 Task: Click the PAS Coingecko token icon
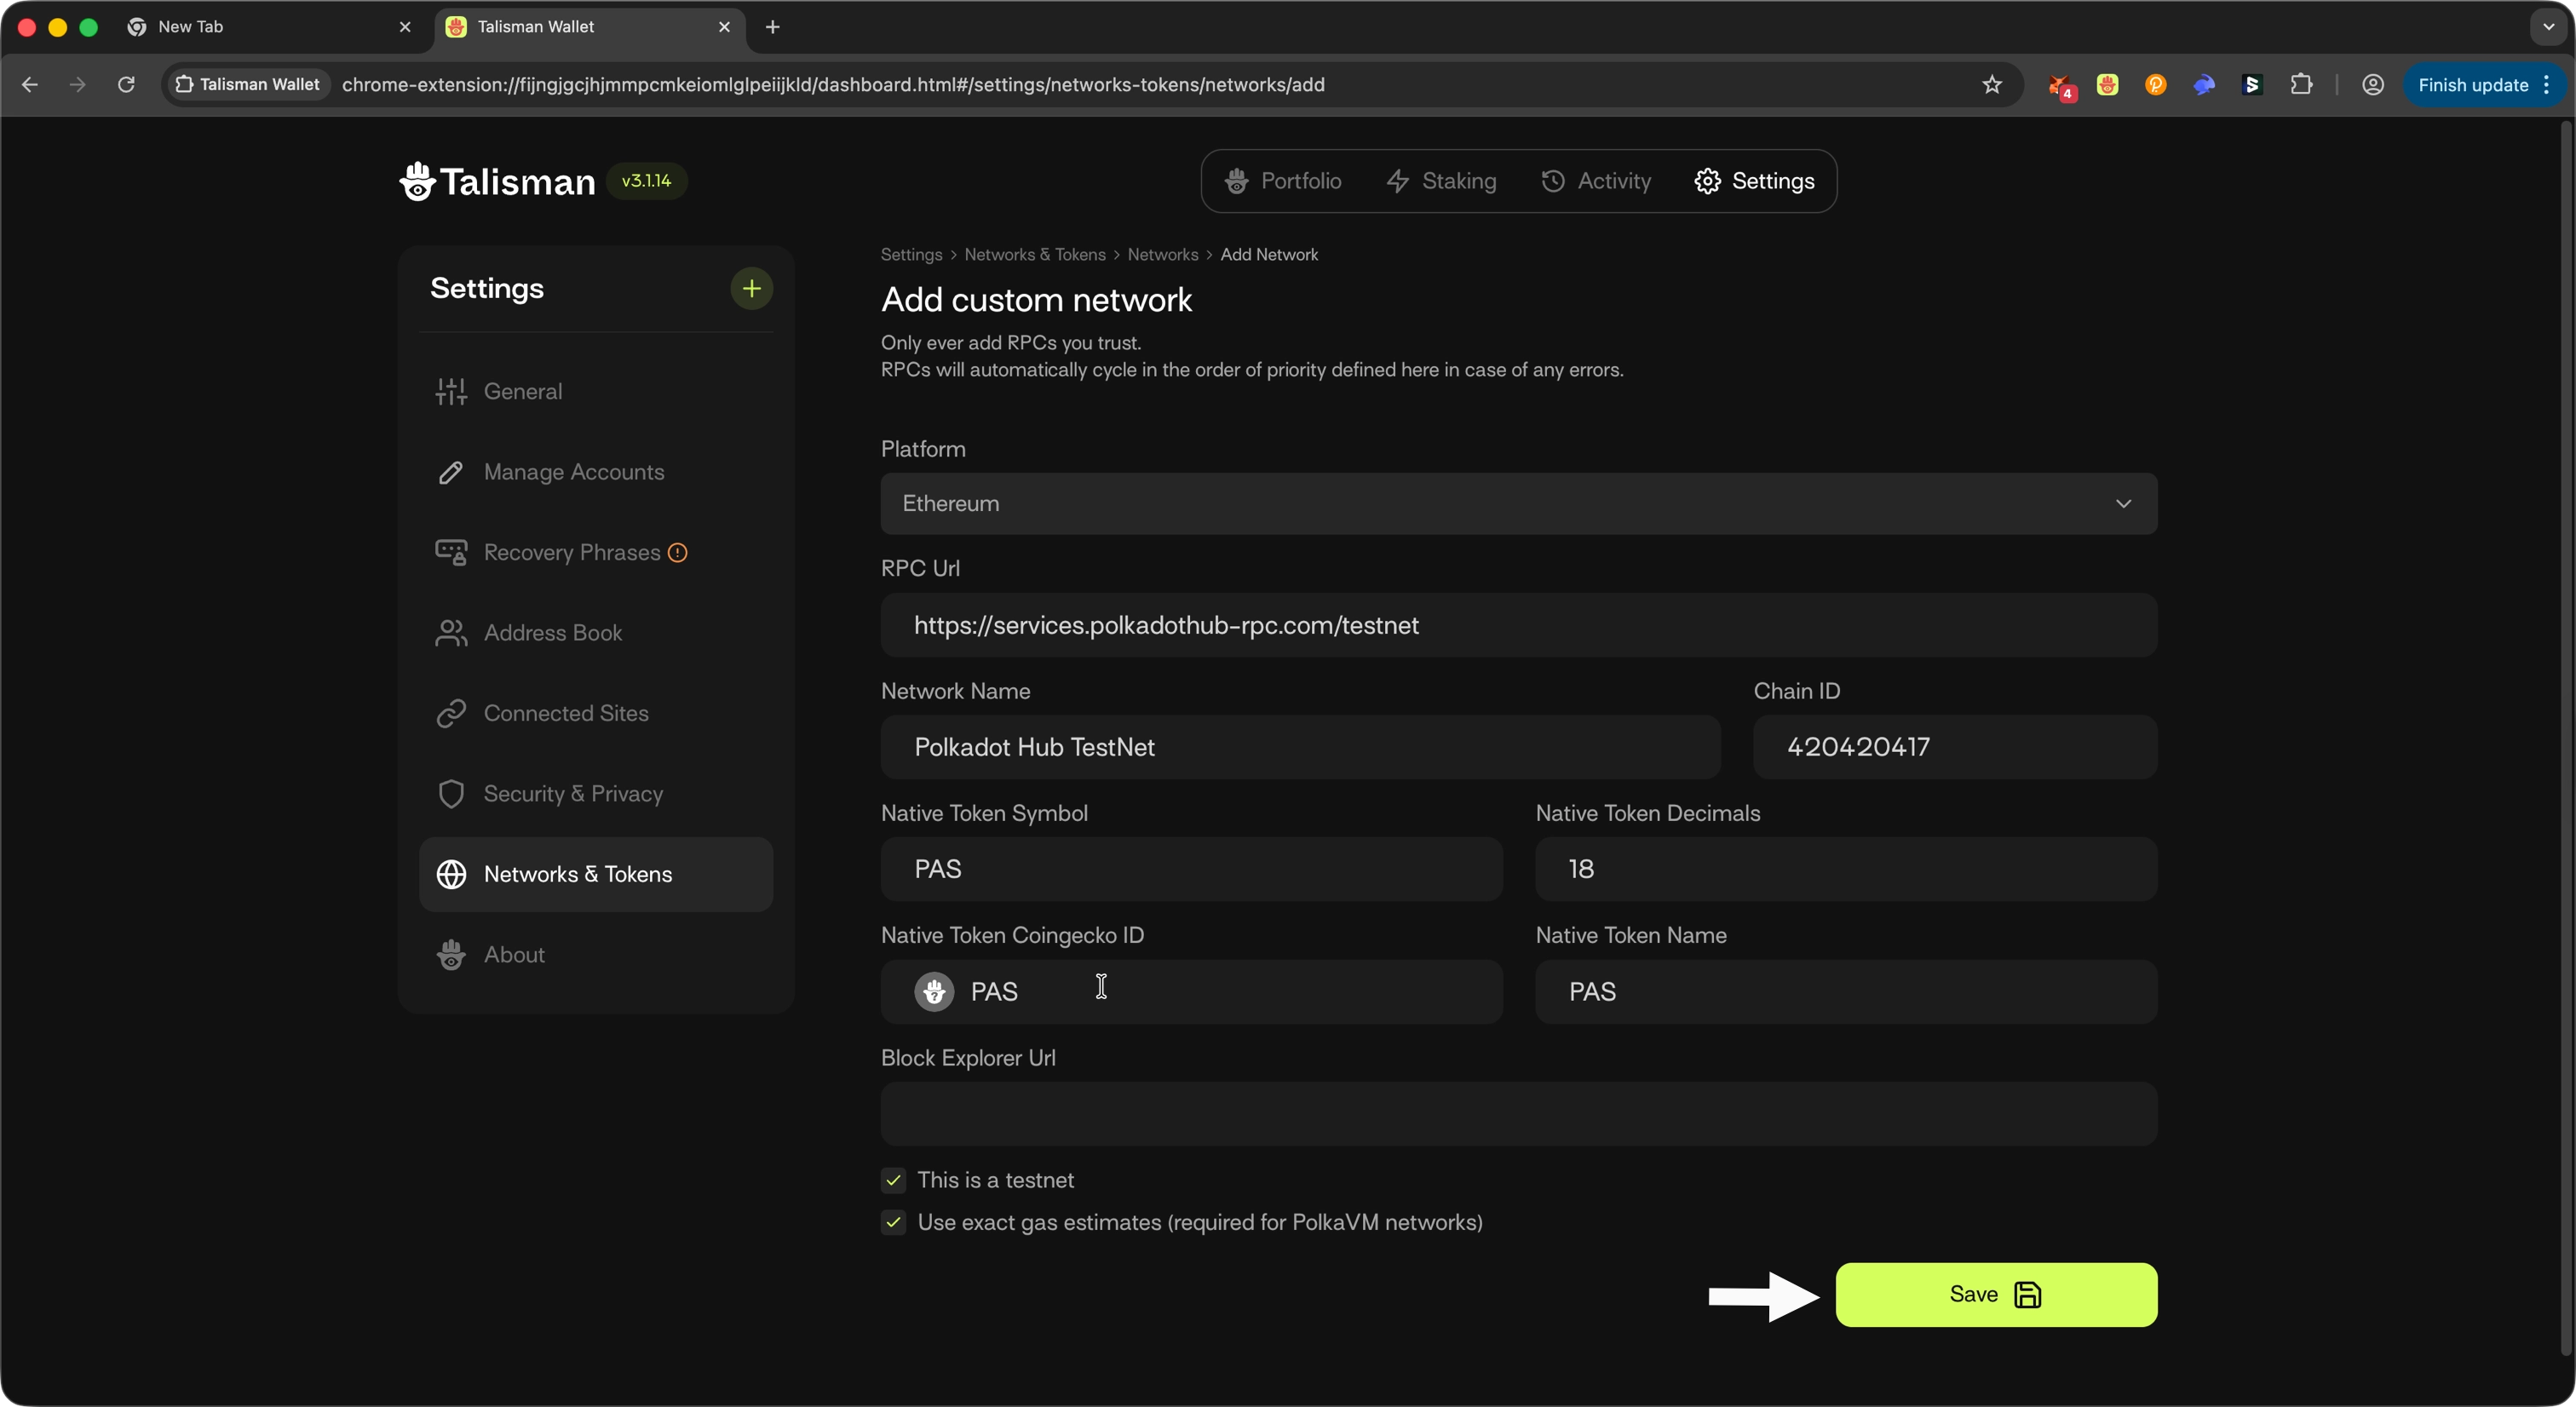(934, 992)
